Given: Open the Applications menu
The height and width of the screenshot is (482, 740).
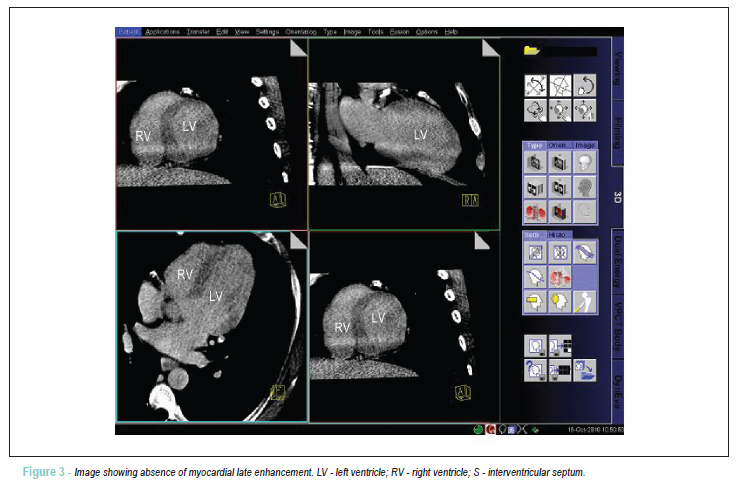Looking at the screenshot, I should click(x=162, y=32).
